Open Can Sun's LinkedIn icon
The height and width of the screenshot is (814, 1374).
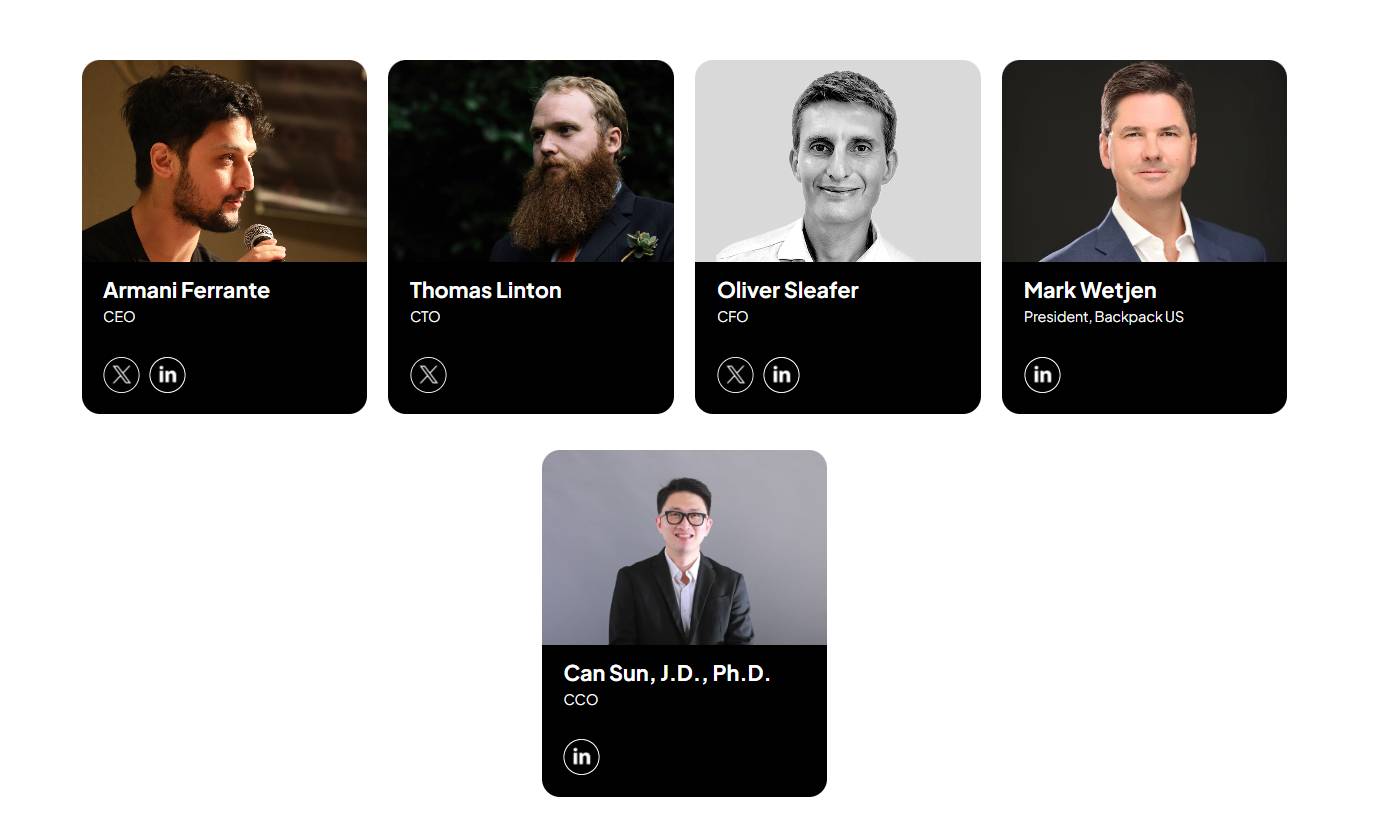(581, 757)
